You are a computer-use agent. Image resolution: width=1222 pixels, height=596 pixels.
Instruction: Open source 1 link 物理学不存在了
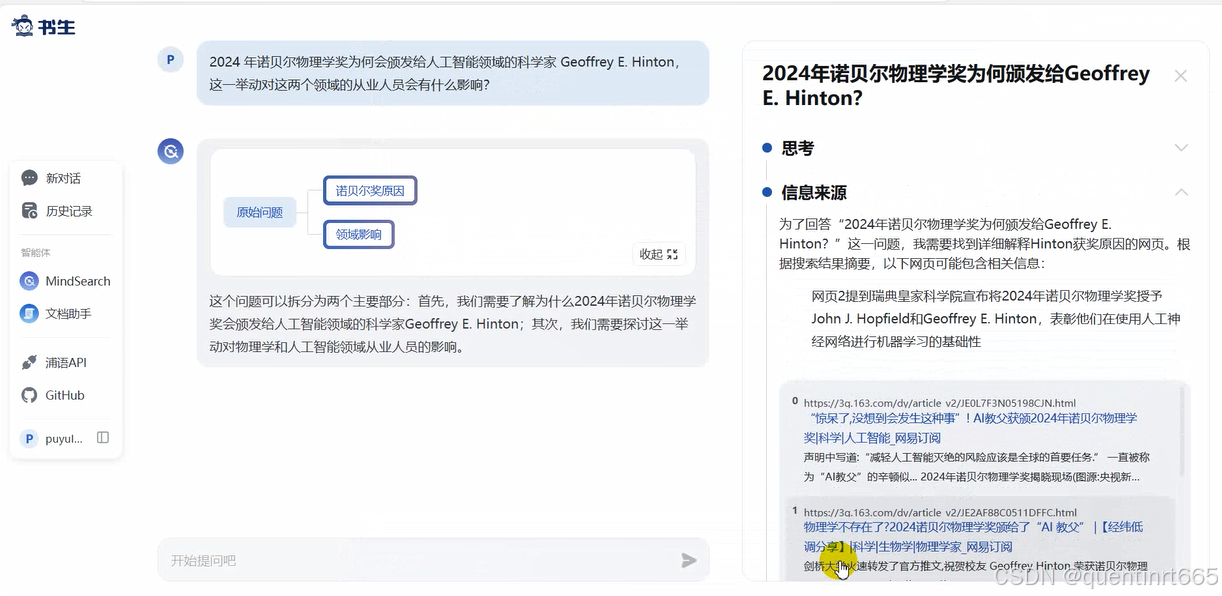coord(973,537)
